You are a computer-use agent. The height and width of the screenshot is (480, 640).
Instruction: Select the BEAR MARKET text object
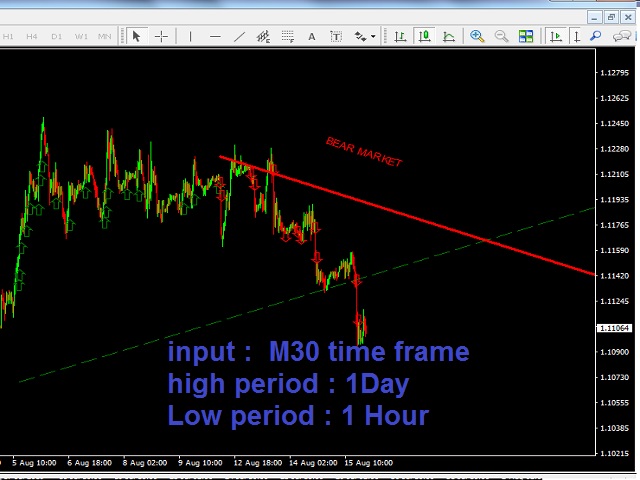pyautogui.click(x=364, y=152)
